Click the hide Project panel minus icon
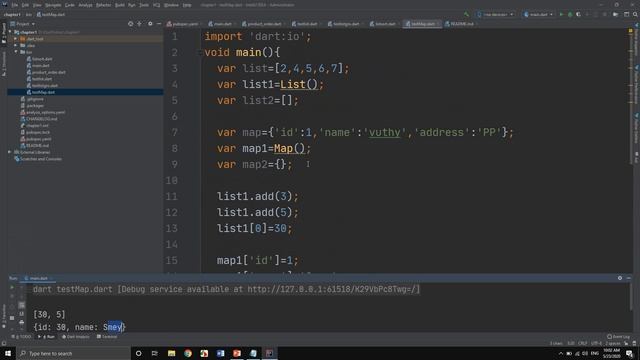The height and width of the screenshot is (360, 640). (x=159, y=24)
